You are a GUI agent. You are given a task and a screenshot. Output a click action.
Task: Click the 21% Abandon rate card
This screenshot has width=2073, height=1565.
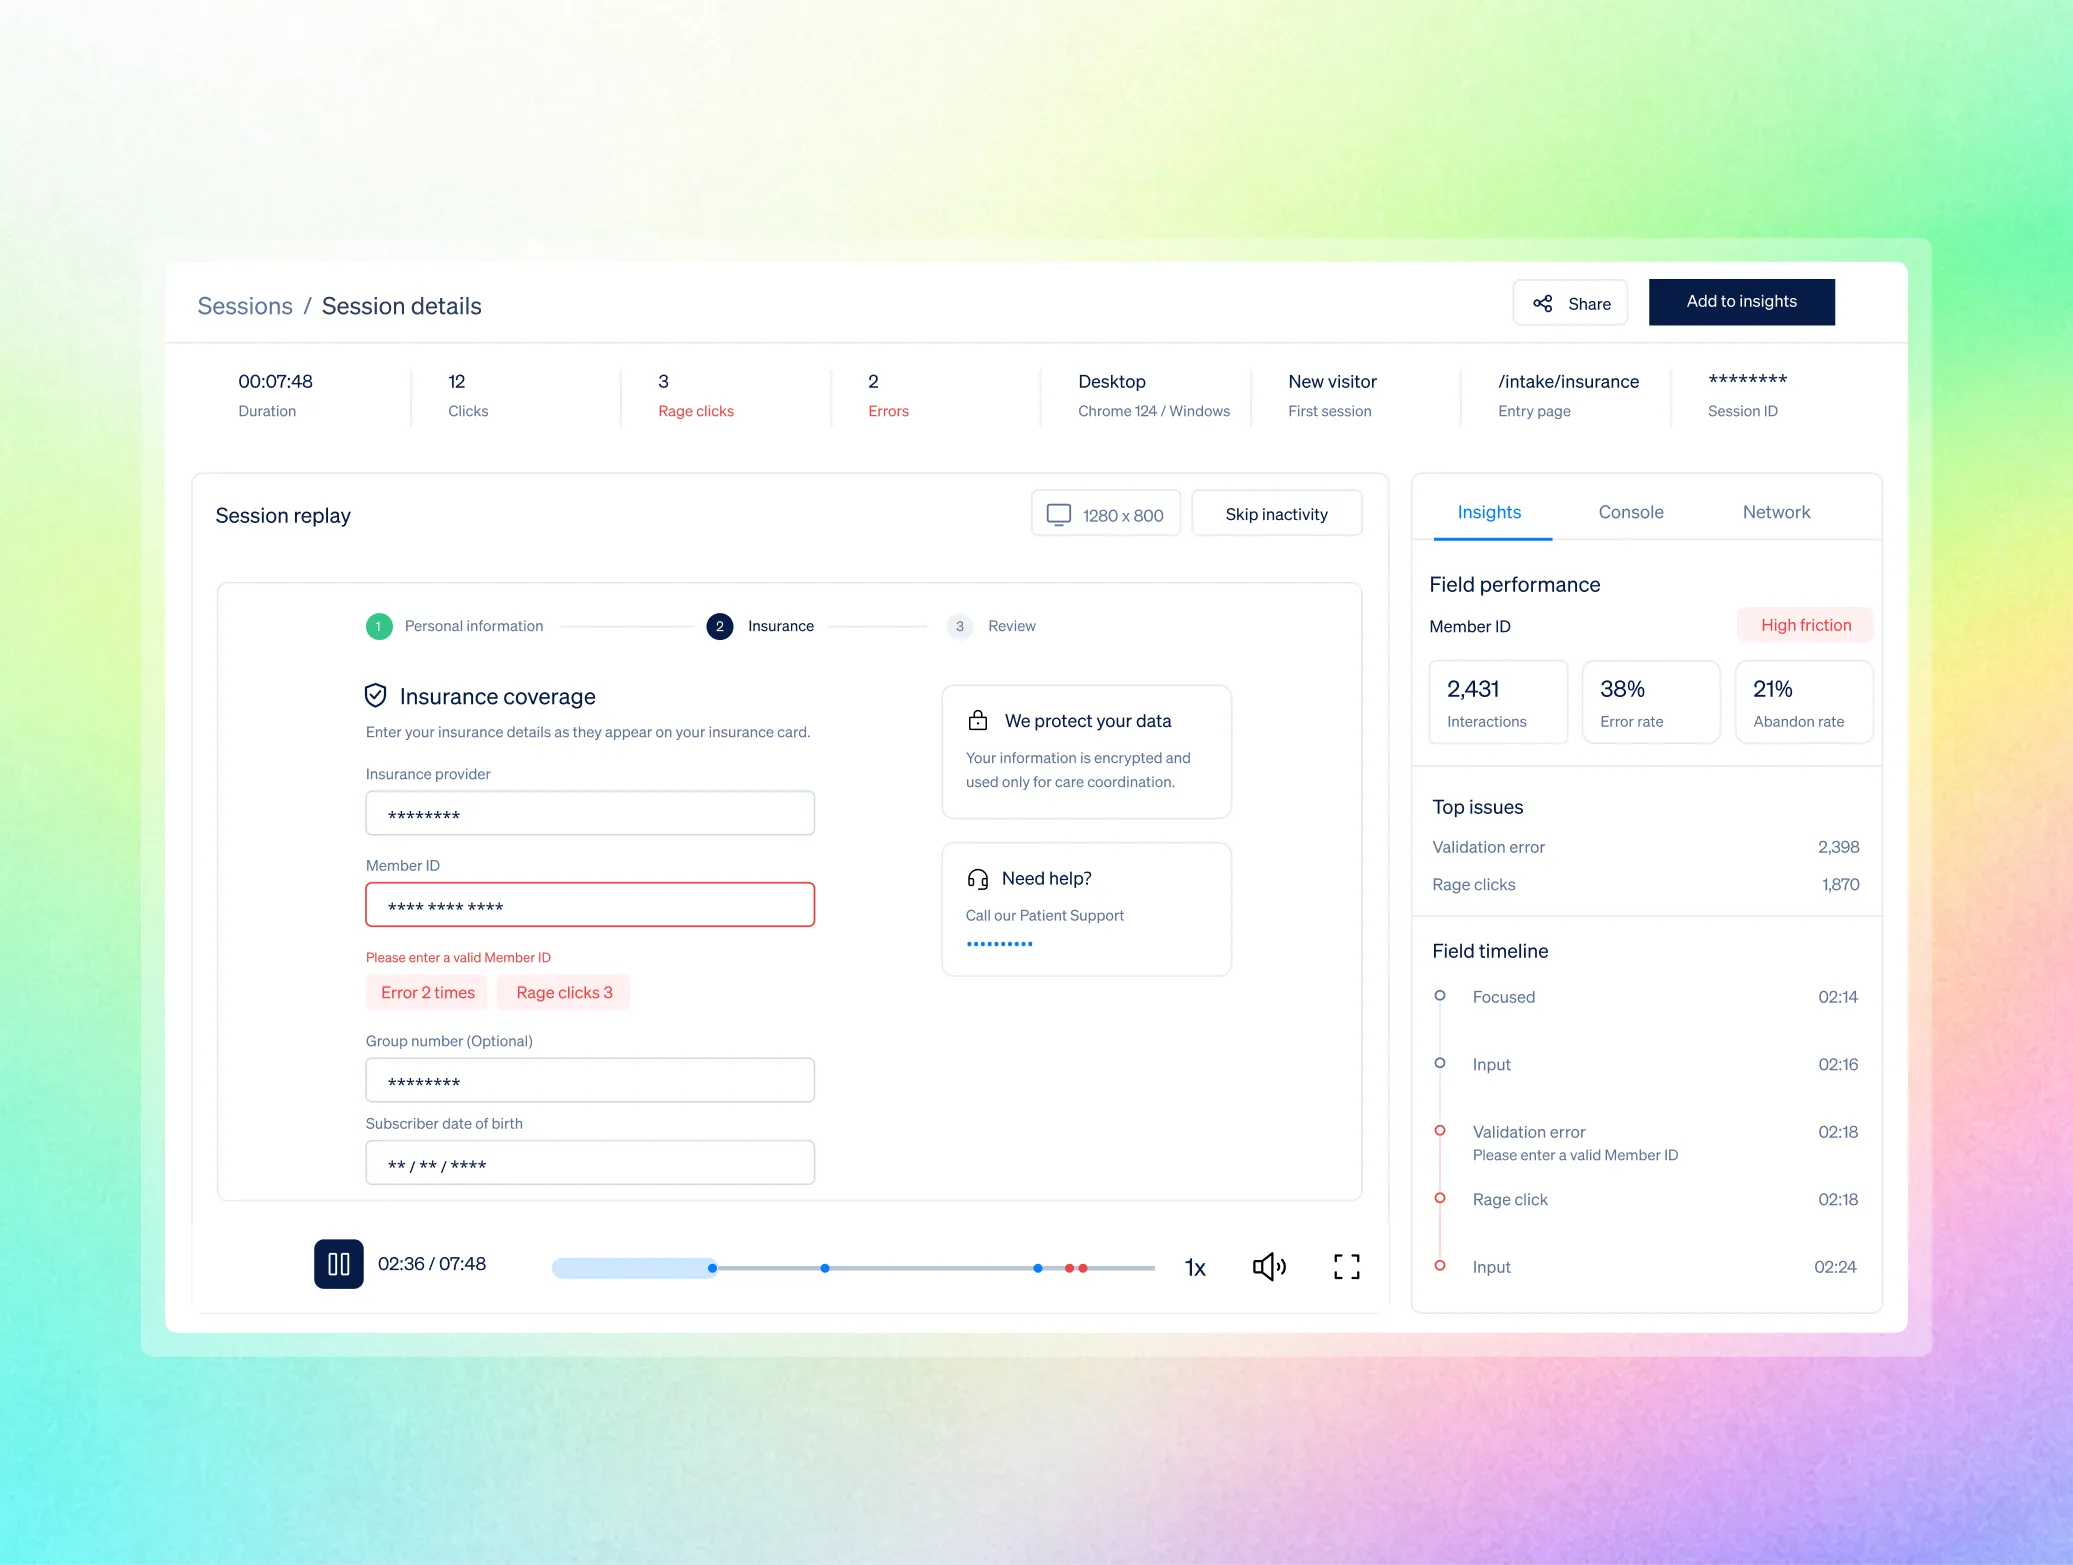(x=1804, y=702)
